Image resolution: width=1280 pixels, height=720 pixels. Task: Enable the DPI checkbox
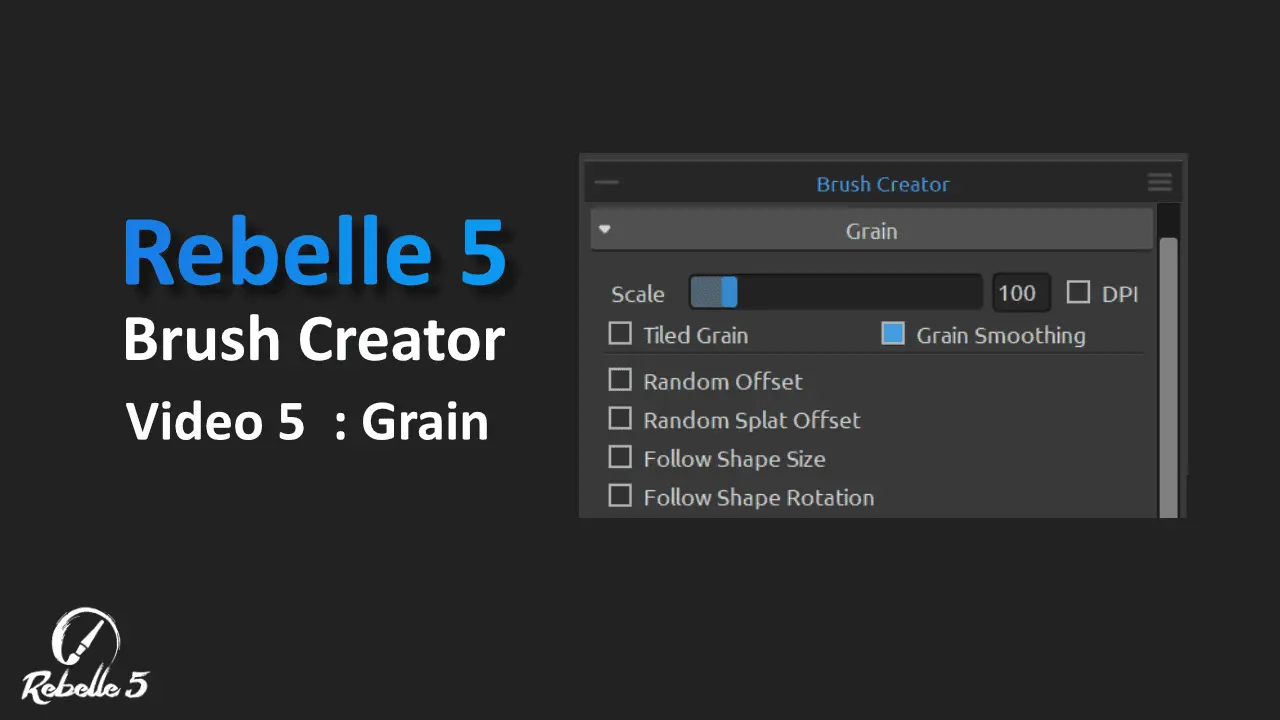[1078, 292]
